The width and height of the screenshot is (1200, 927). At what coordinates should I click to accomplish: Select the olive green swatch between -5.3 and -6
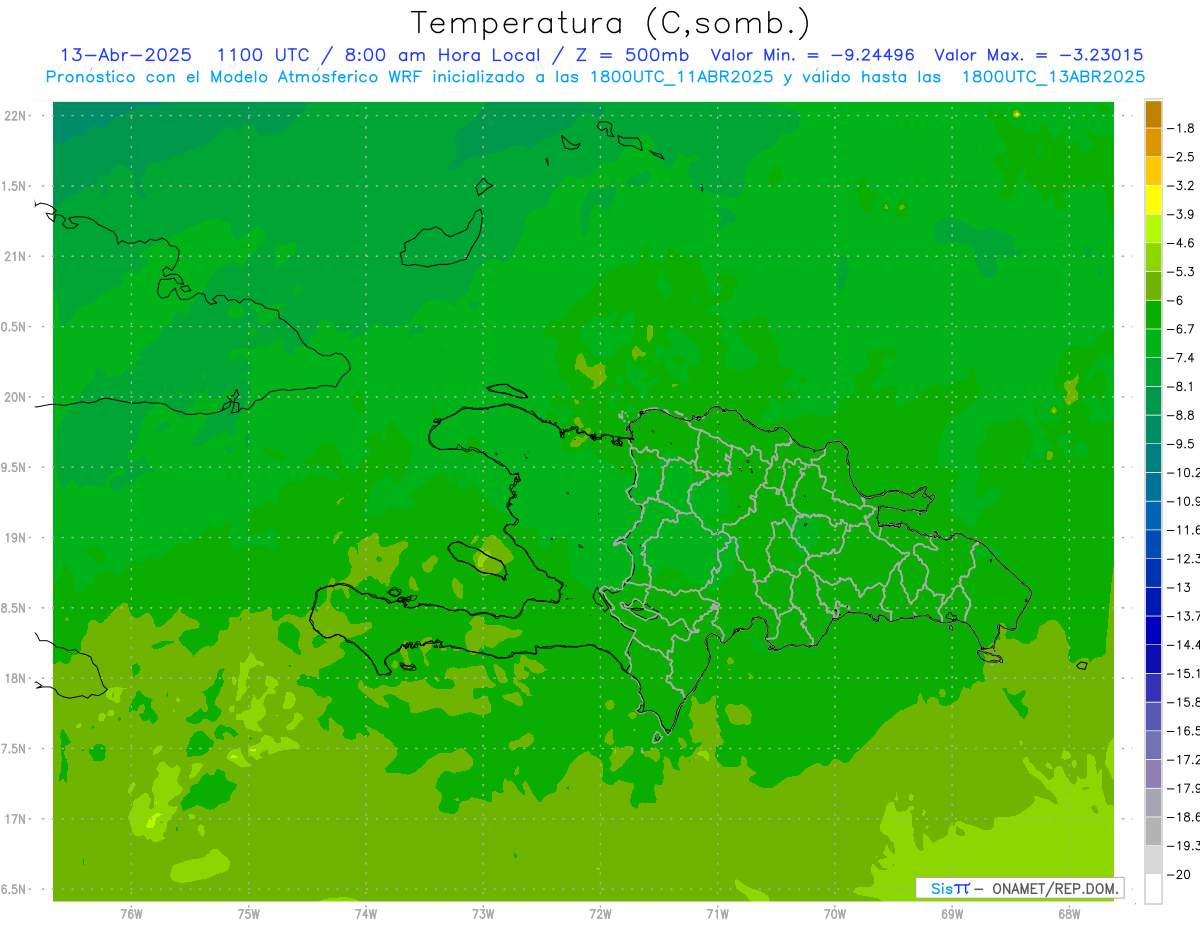(x=1153, y=286)
